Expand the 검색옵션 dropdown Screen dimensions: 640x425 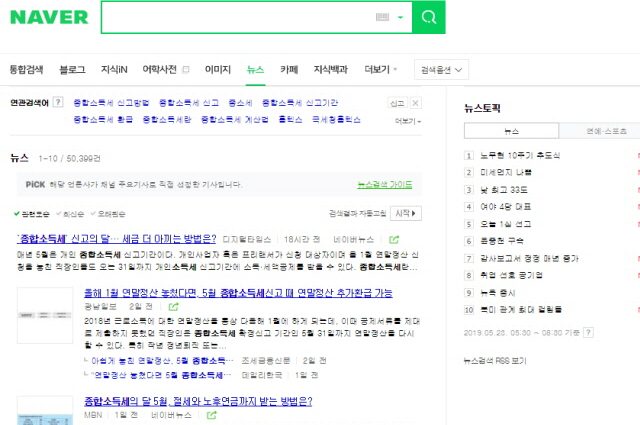pos(442,70)
